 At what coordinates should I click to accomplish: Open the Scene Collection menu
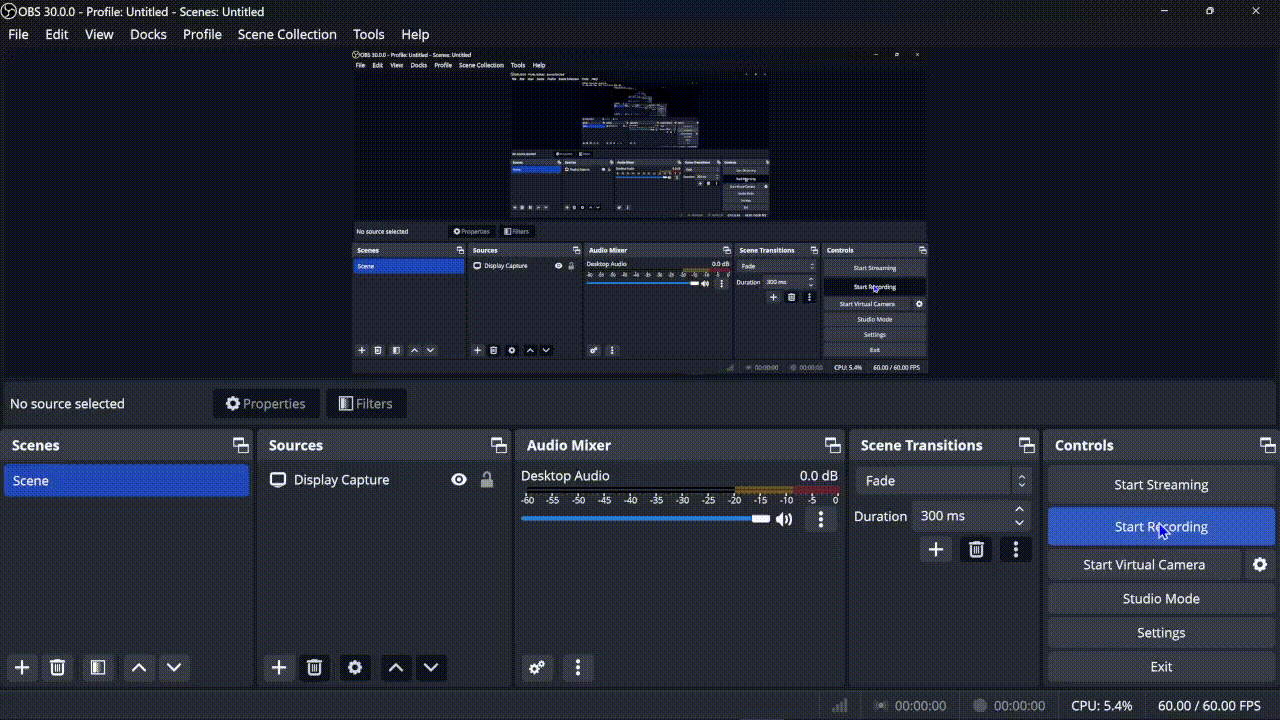[x=287, y=34]
